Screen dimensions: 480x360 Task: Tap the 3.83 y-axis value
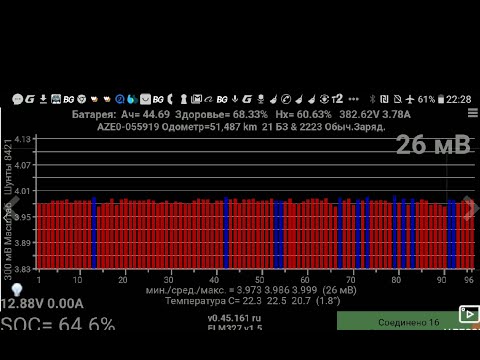(23, 269)
